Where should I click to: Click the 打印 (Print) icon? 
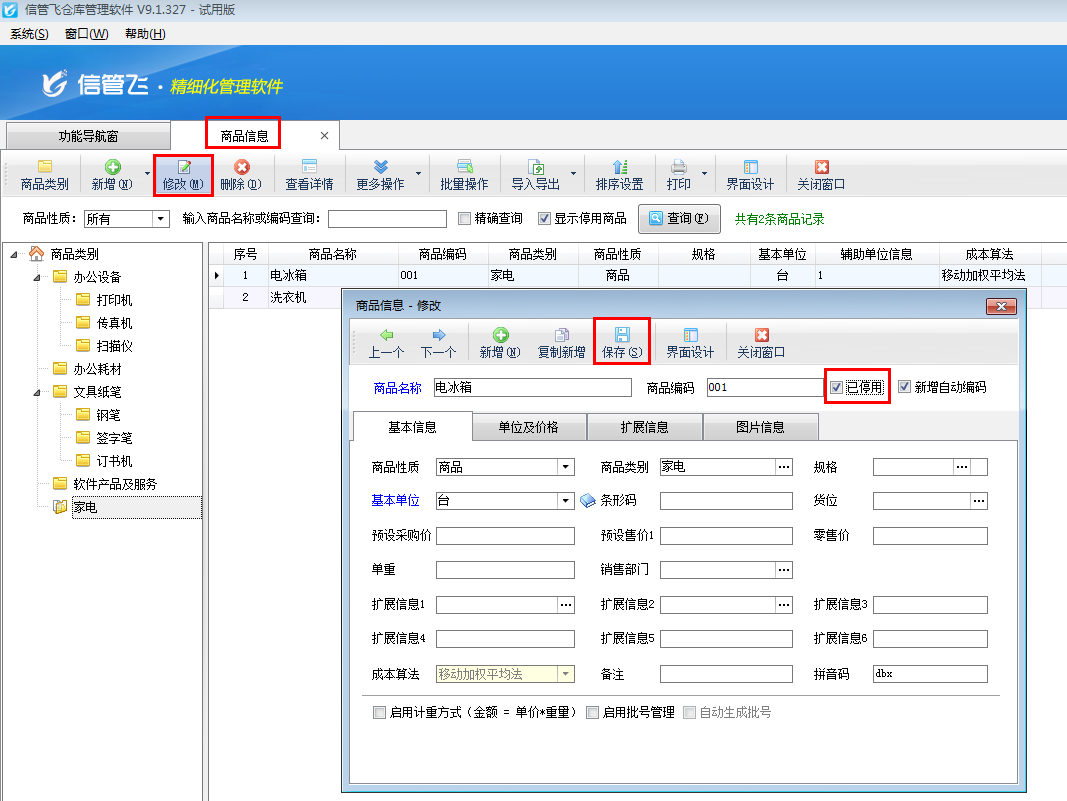click(x=680, y=173)
